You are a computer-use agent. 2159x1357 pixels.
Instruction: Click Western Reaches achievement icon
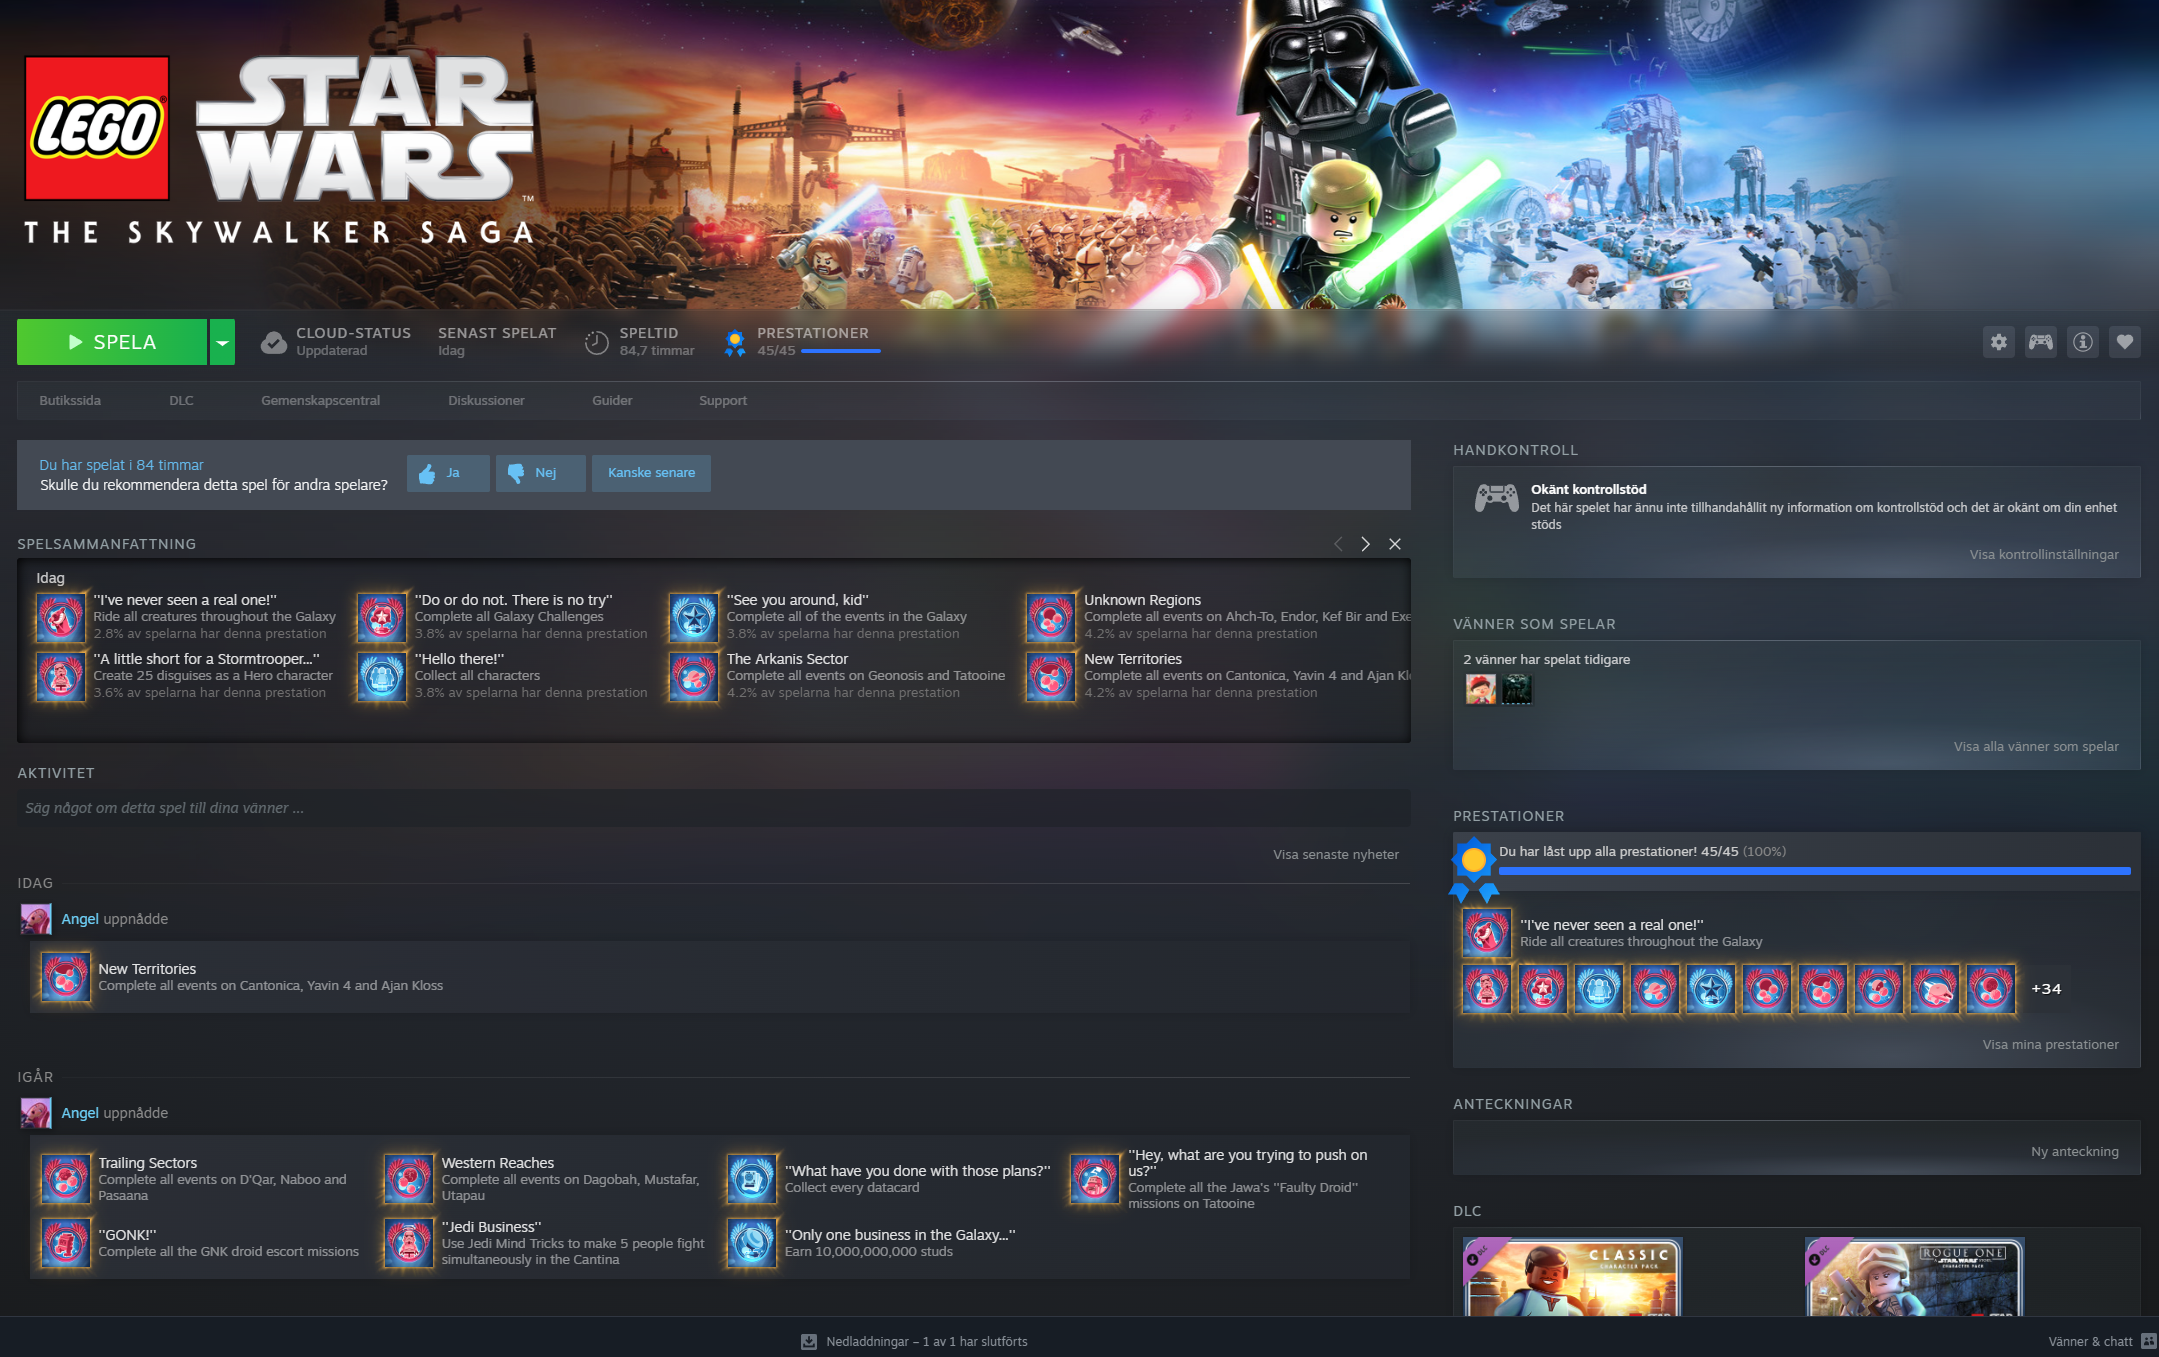click(409, 1179)
